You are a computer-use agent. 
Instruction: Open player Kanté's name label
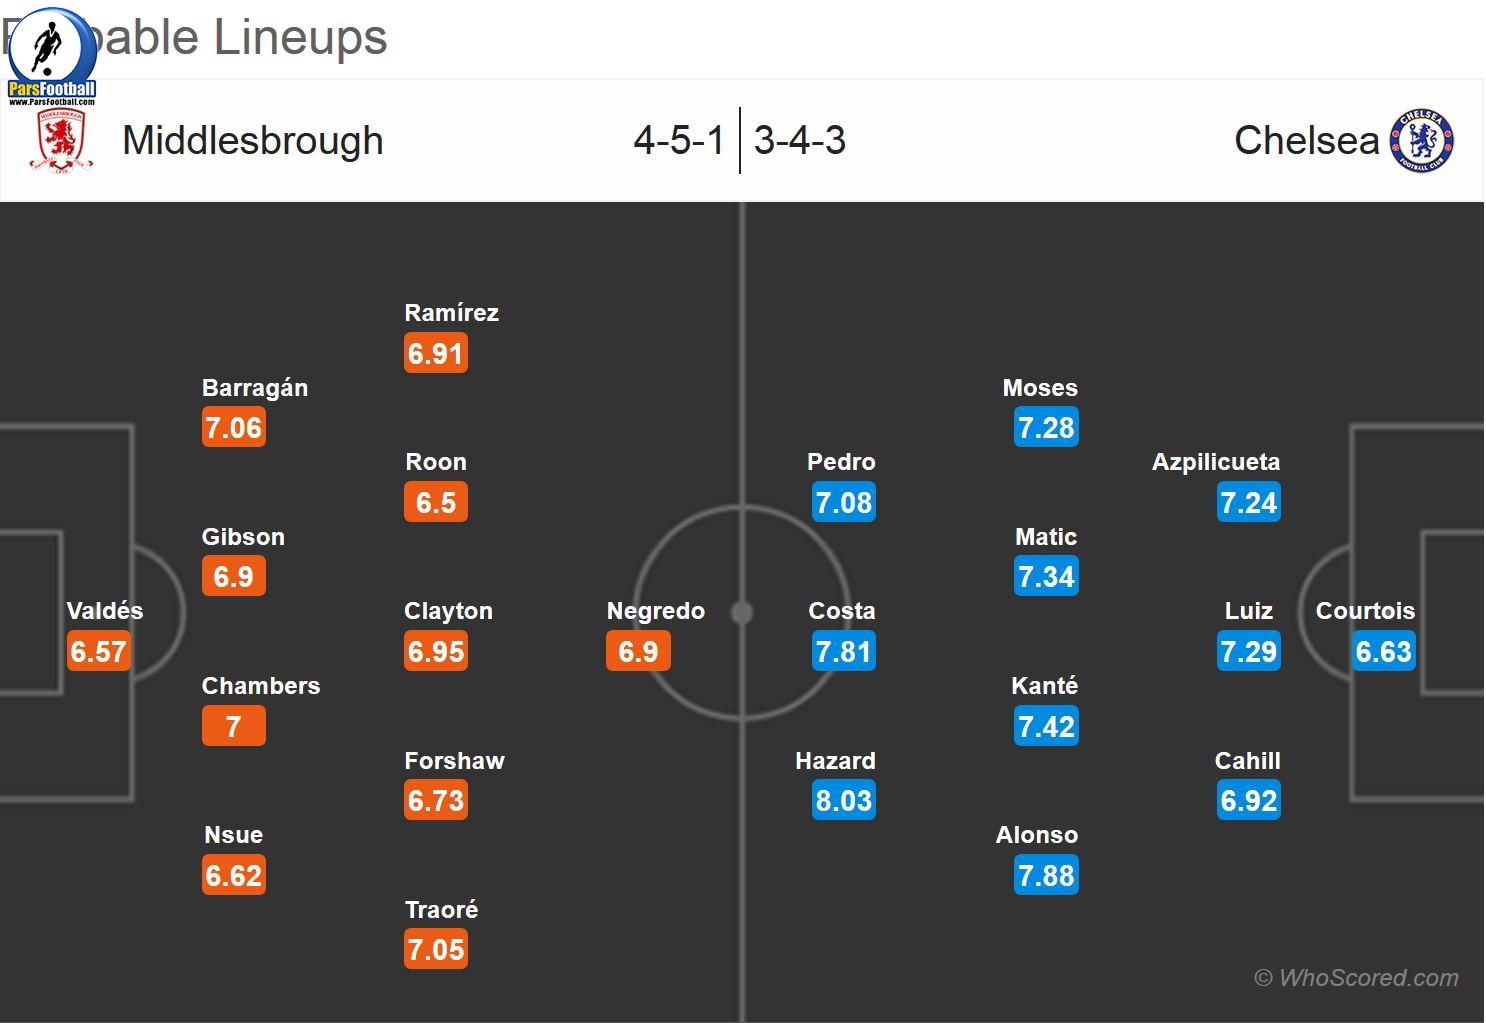[1045, 686]
